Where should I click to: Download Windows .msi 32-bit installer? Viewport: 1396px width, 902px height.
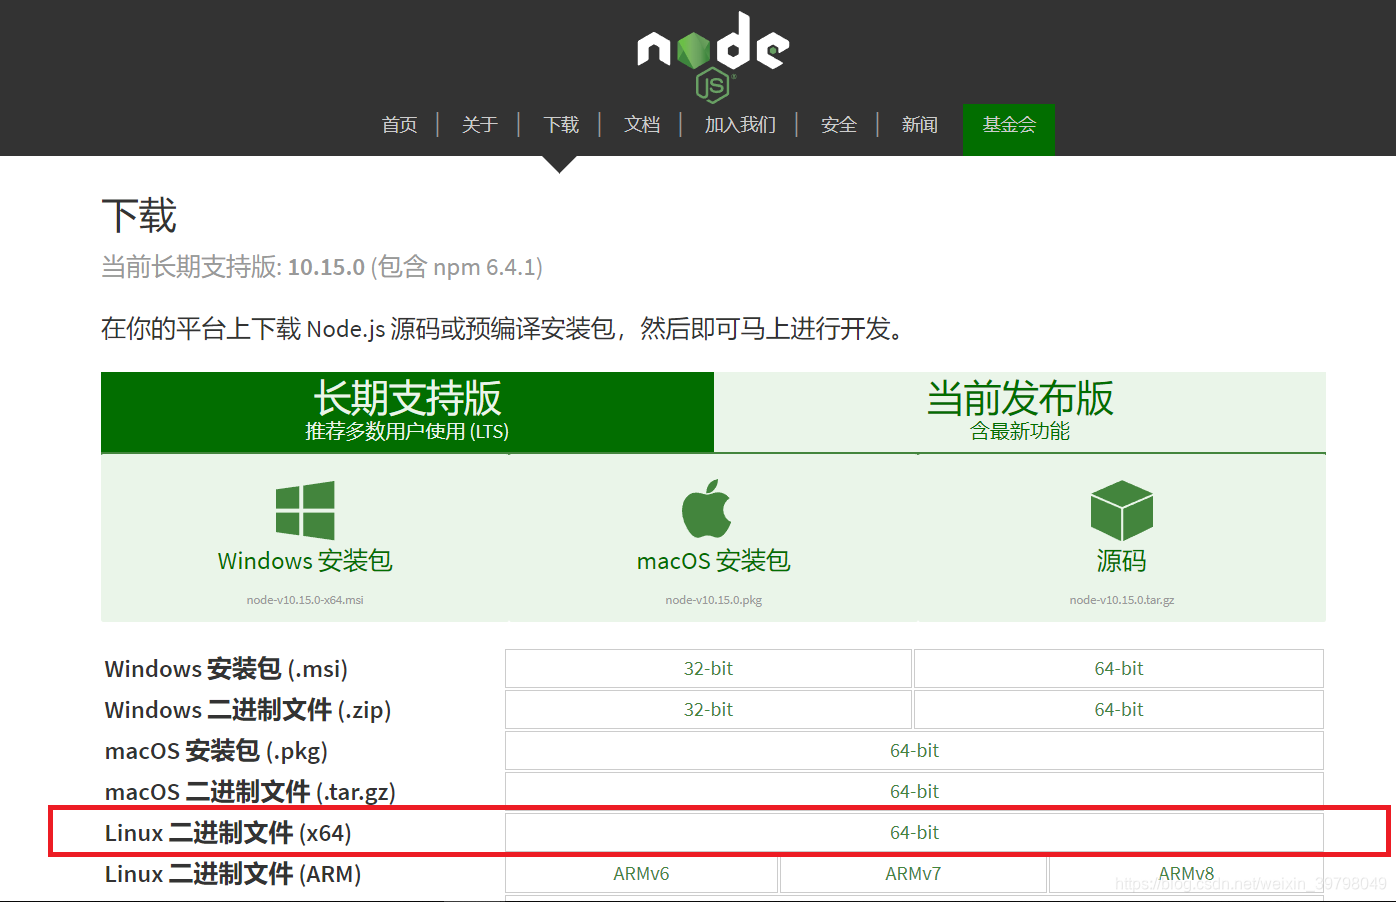(x=708, y=669)
